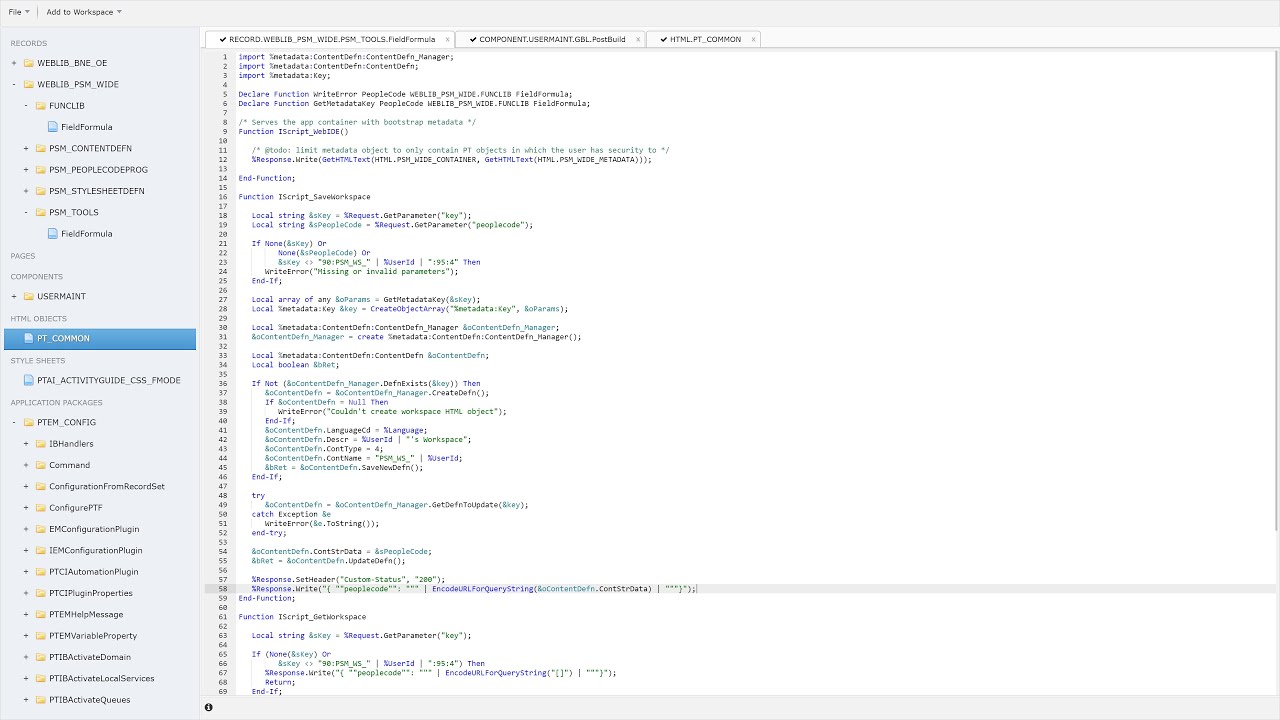Click file icon of FieldFormula under PSM_TOOLS
This screenshot has width=1280, height=720.
[x=53, y=233]
